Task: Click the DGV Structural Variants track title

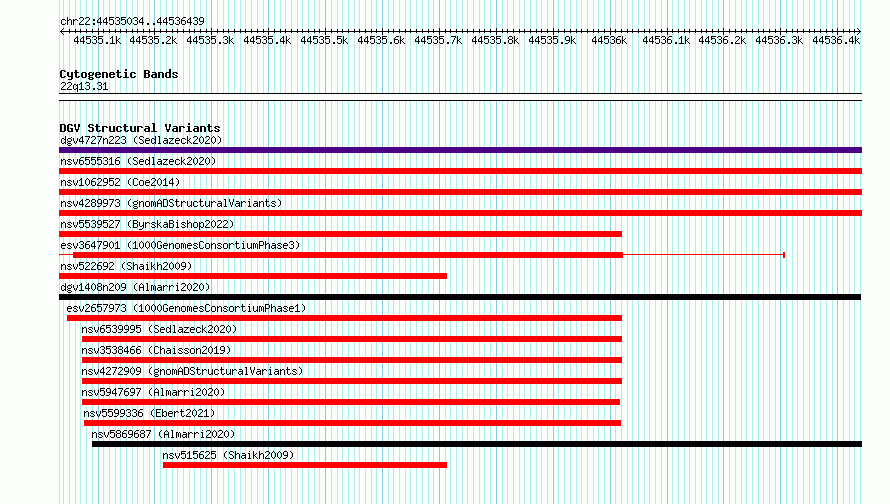Action: coord(140,128)
